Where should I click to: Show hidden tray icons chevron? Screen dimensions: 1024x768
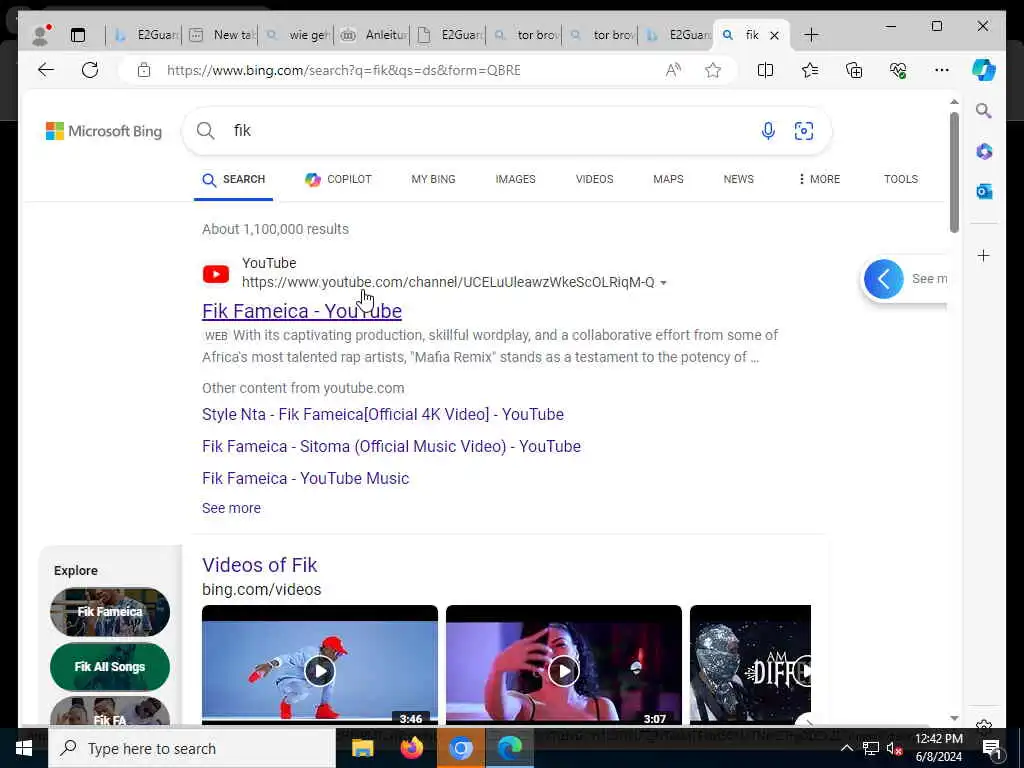point(846,748)
